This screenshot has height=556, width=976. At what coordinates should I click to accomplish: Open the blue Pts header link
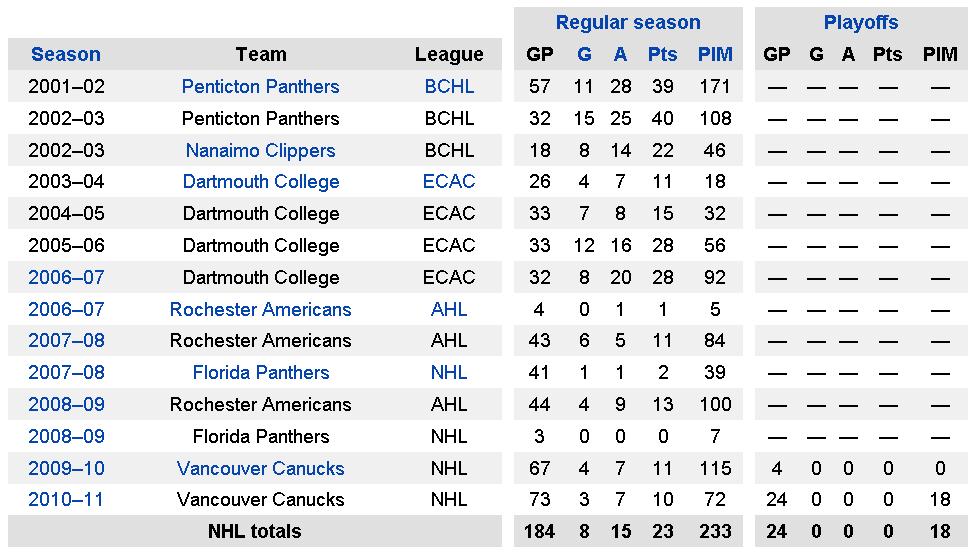(x=662, y=54)
